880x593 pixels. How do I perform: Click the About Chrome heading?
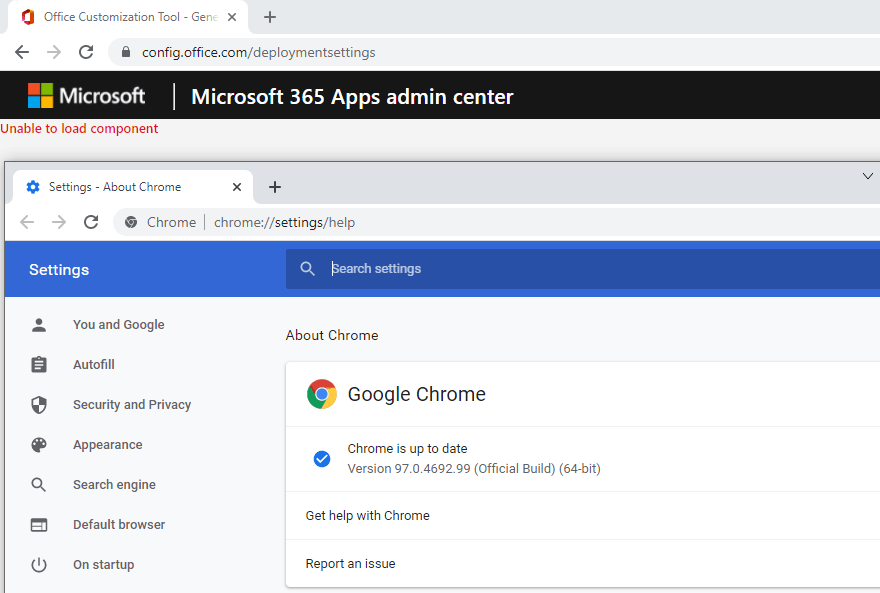click(x=332, y=335)
